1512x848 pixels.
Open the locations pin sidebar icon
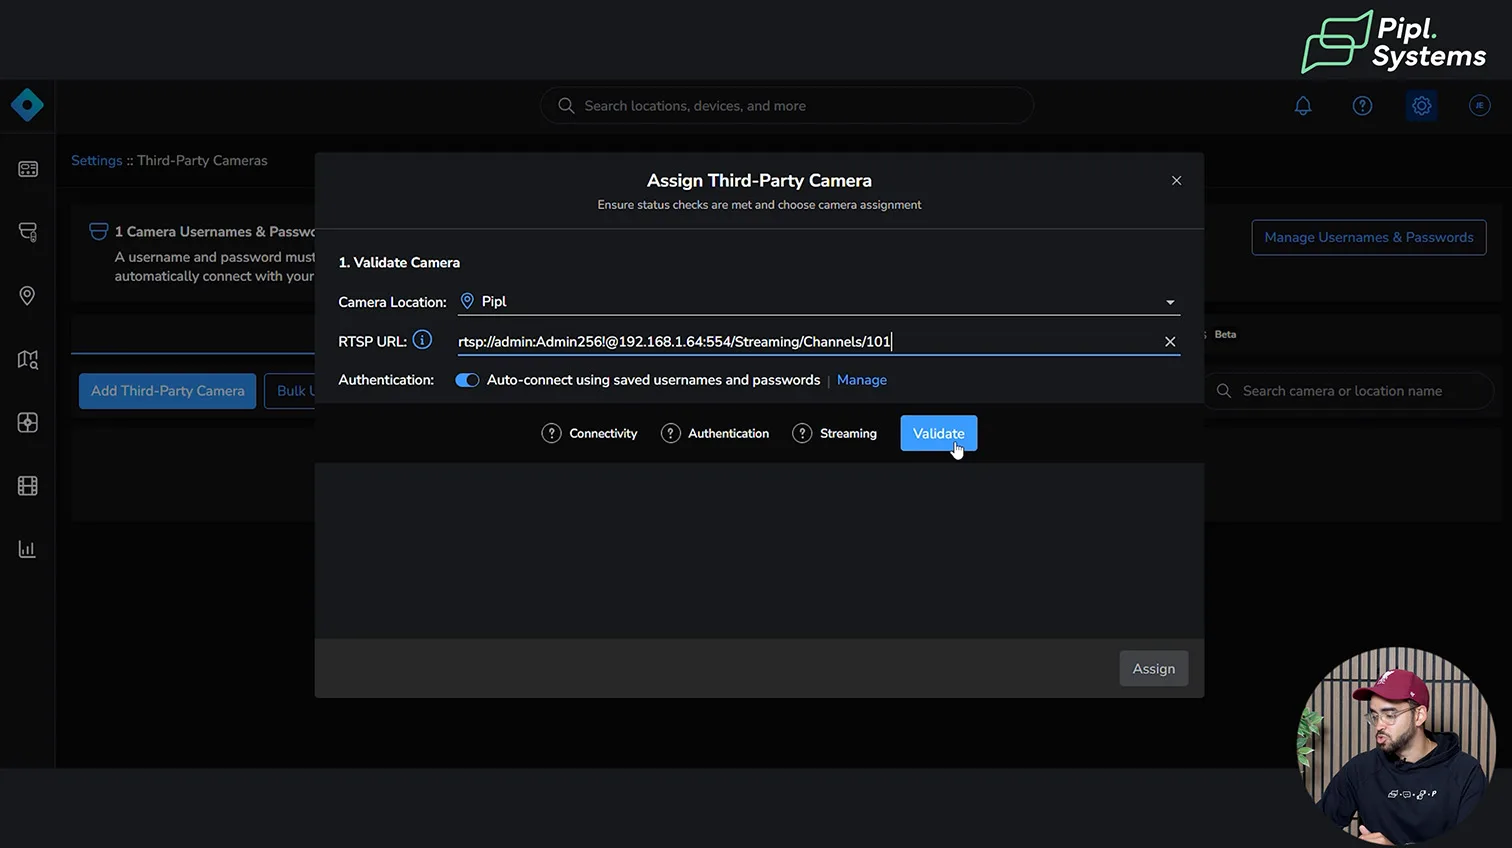tap(27, 295)
